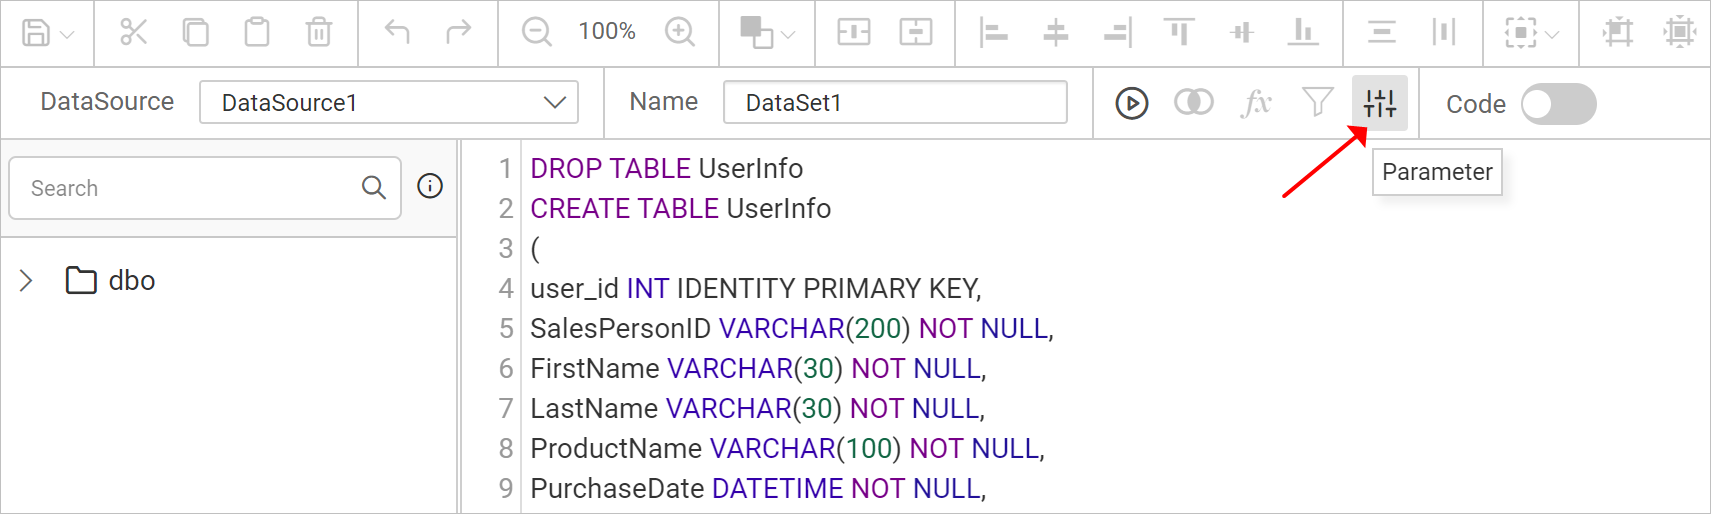Distribute items vertically icon
The height and width of the screenshot is (514, 1711).
click(1382, 32)
